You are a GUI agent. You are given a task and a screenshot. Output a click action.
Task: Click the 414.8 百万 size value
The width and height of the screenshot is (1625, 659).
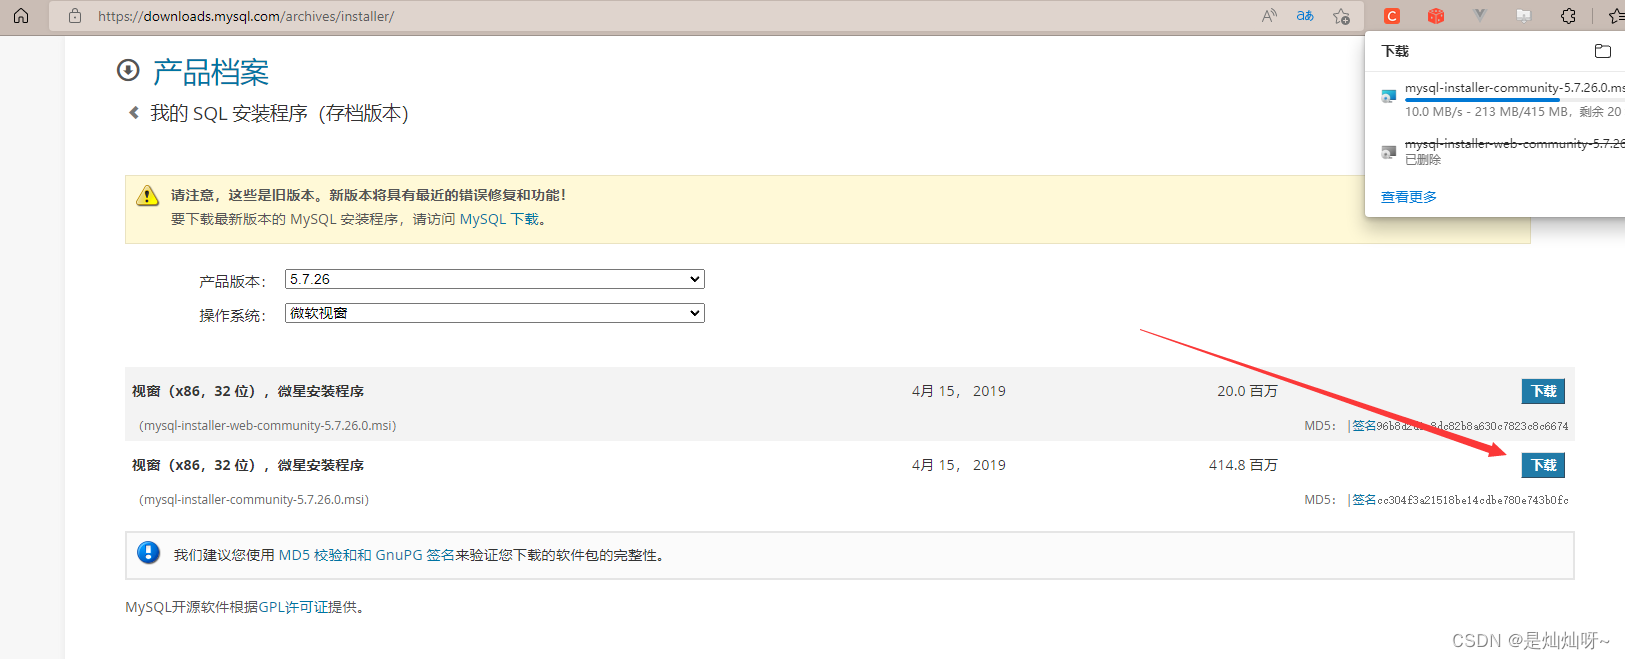pyautogui.click(x=1243, y=465)
